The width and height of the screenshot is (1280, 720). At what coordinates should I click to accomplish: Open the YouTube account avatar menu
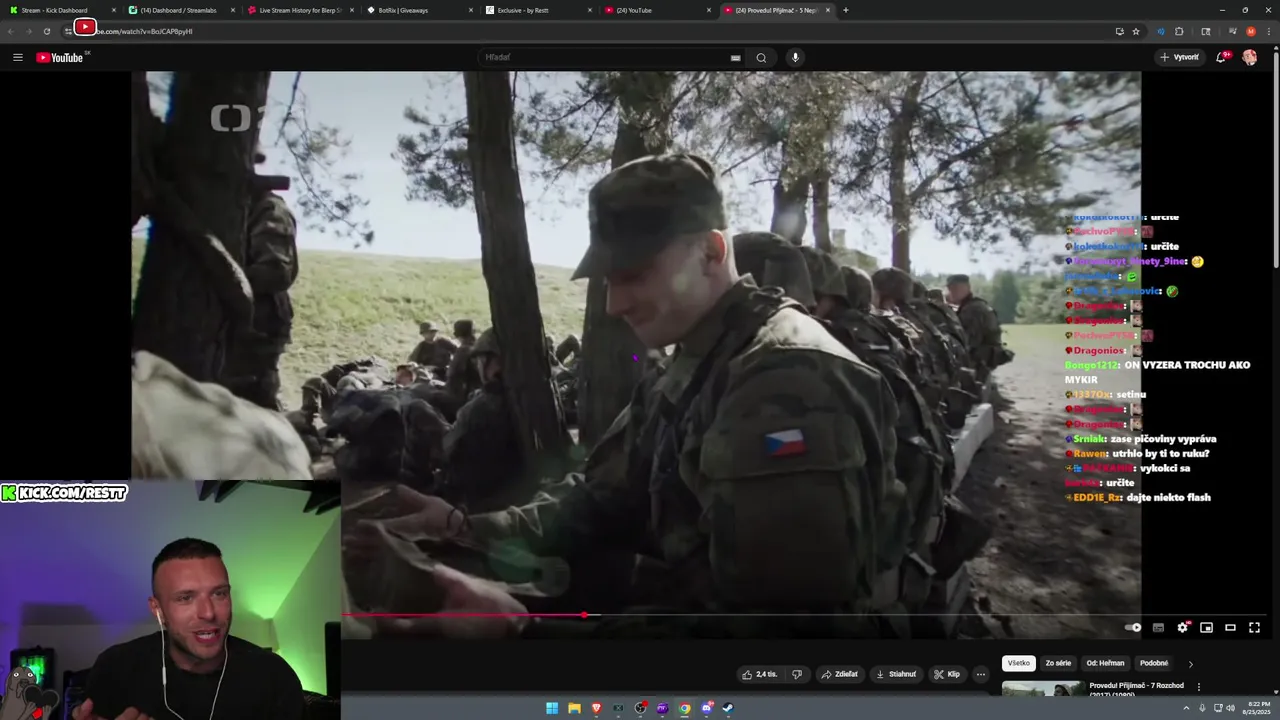pyautogui.click(x=1250, y=57)
